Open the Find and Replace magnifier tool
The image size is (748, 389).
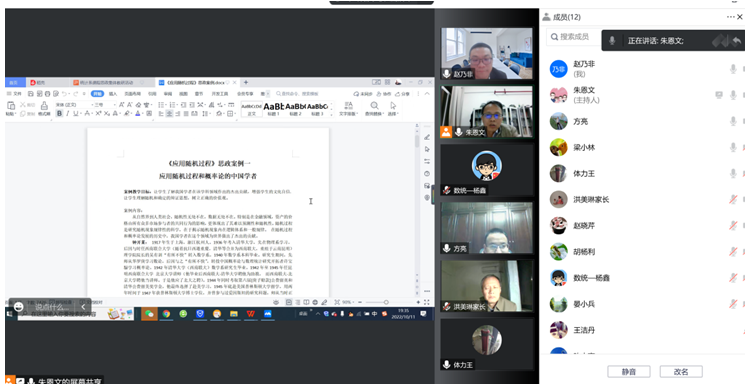point(374,105)
